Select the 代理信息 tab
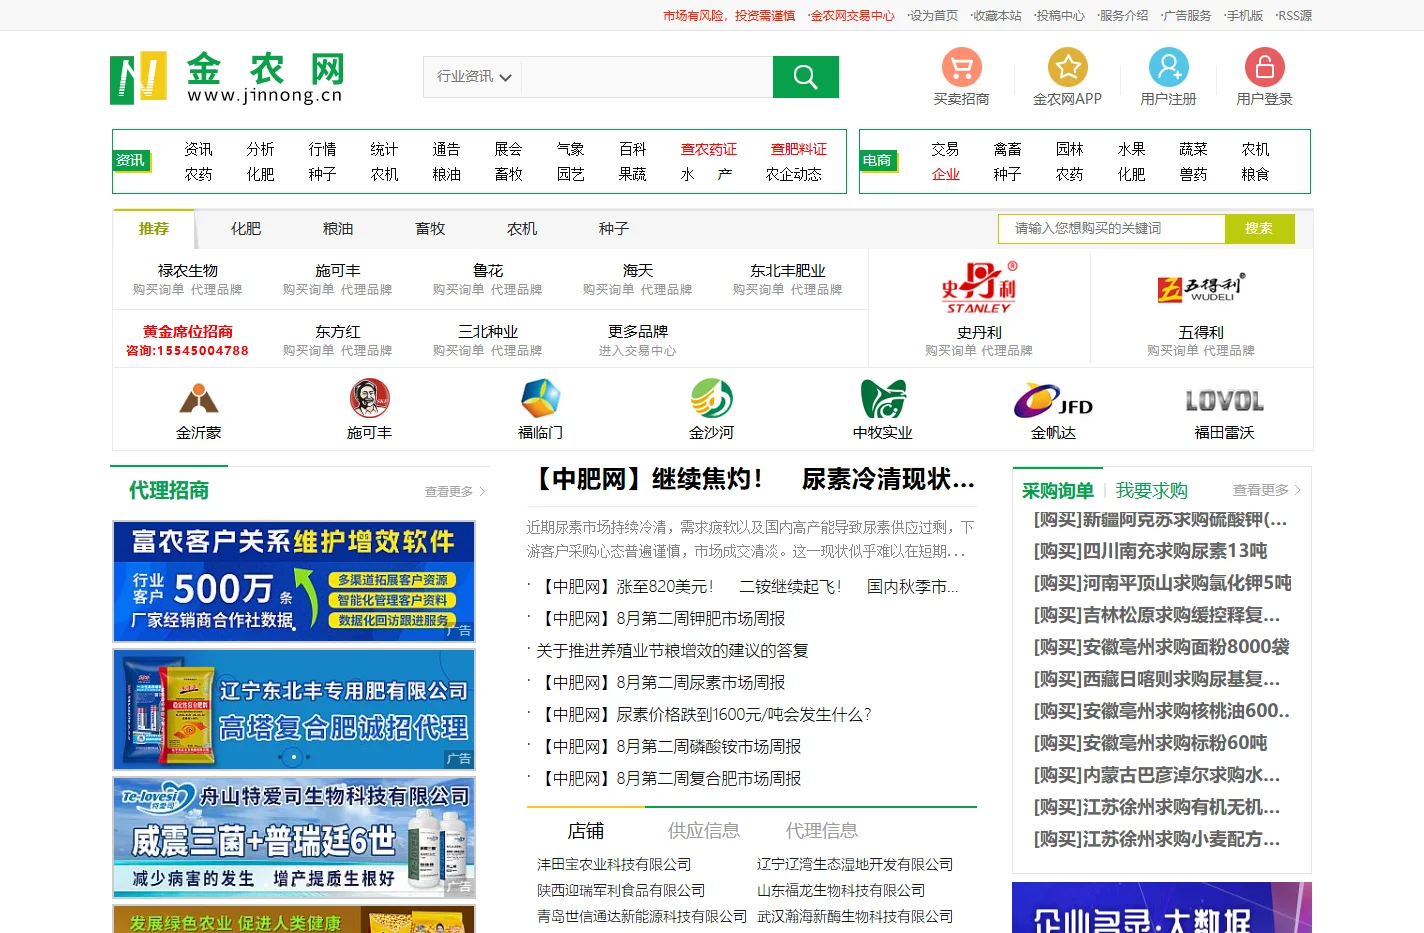This screenshot has width=1424, height=933. coord(822,831)
